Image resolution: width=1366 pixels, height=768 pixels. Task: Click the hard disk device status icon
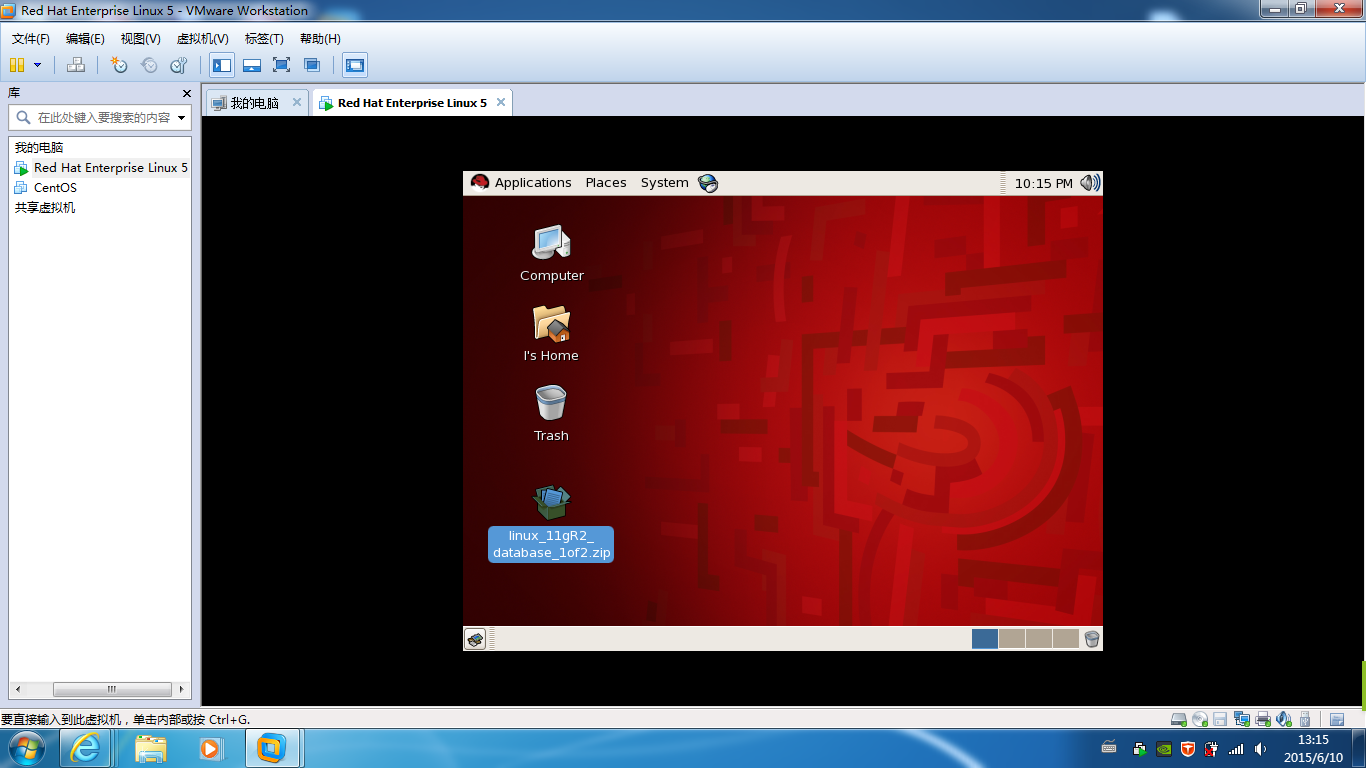click(1179, 719)
